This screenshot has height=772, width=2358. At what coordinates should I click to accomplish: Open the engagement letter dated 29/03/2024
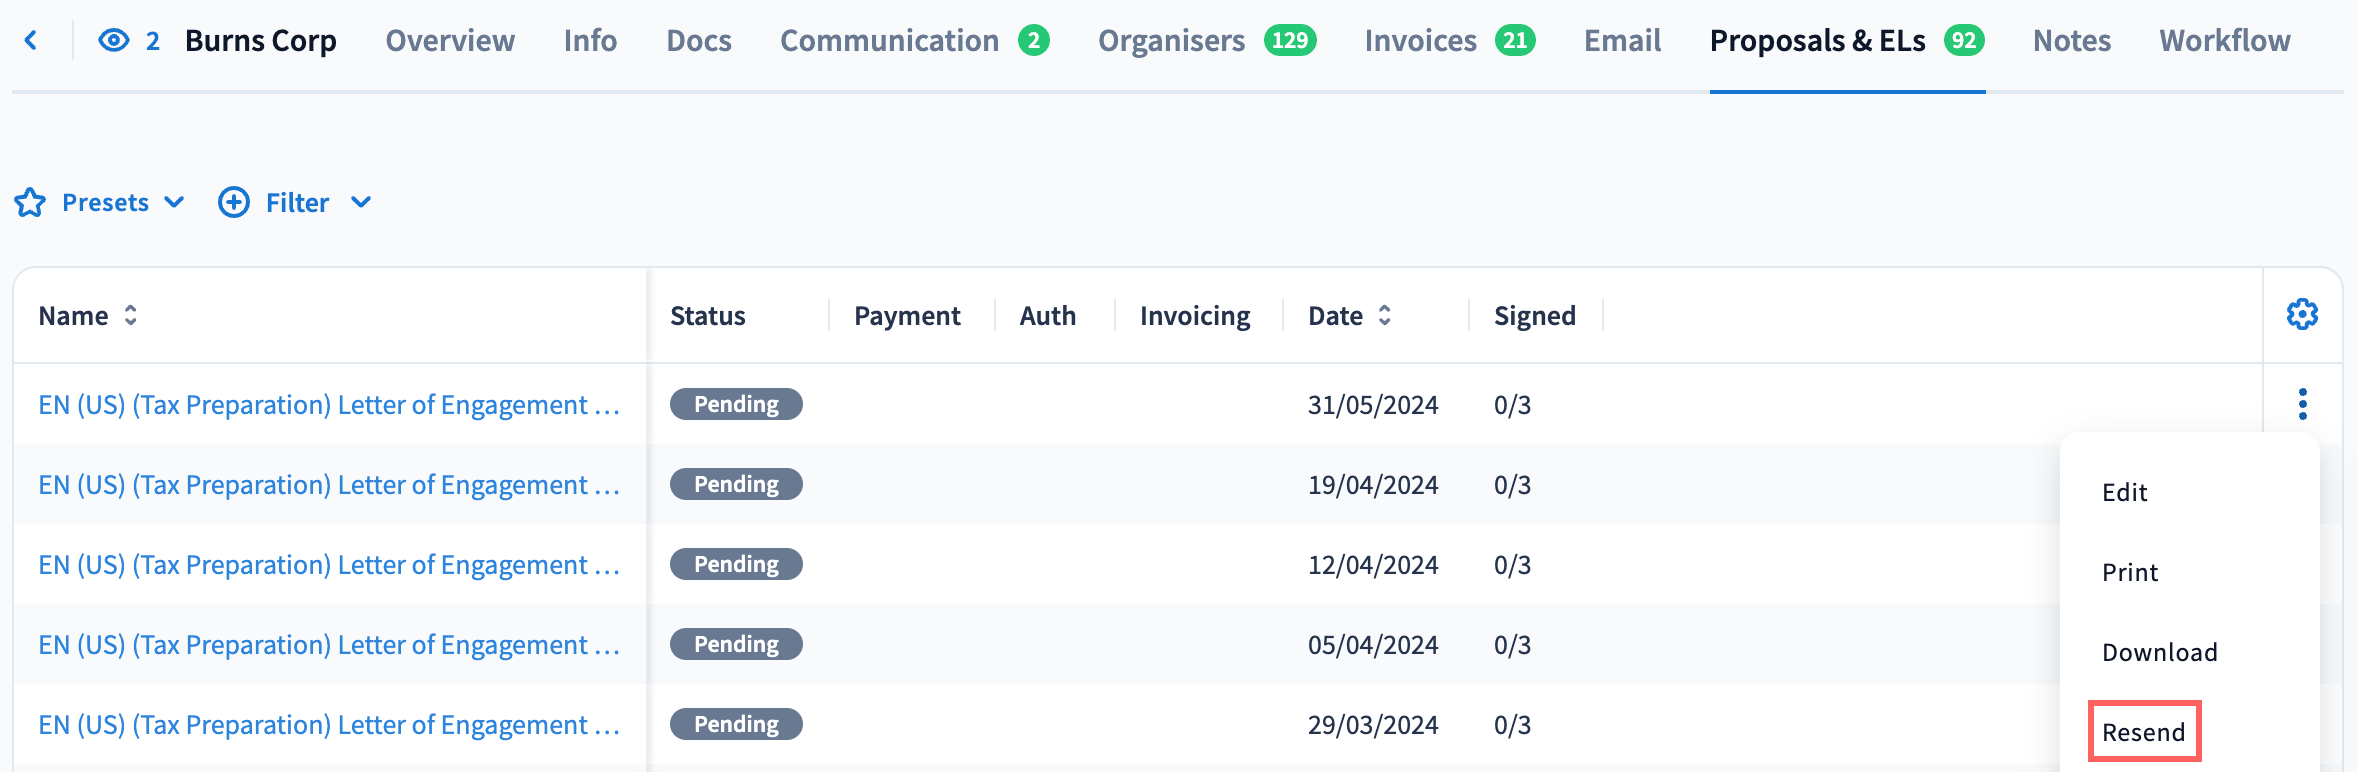pyautogui.click(x=328, y=725)
